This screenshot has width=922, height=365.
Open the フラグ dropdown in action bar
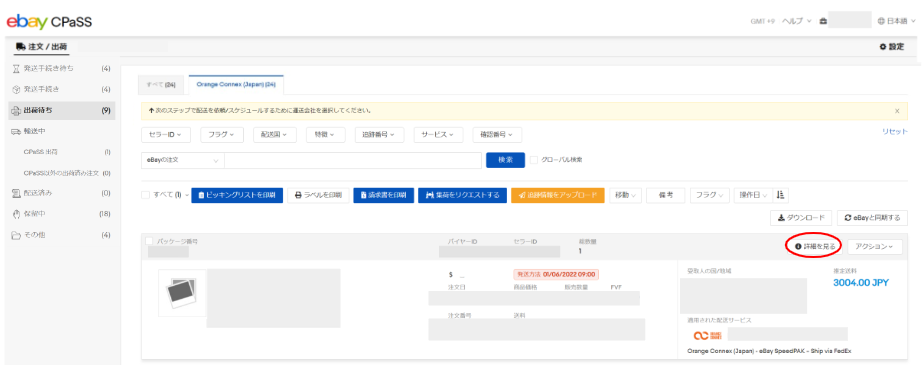pyautogui.click(x=710, y=195)
